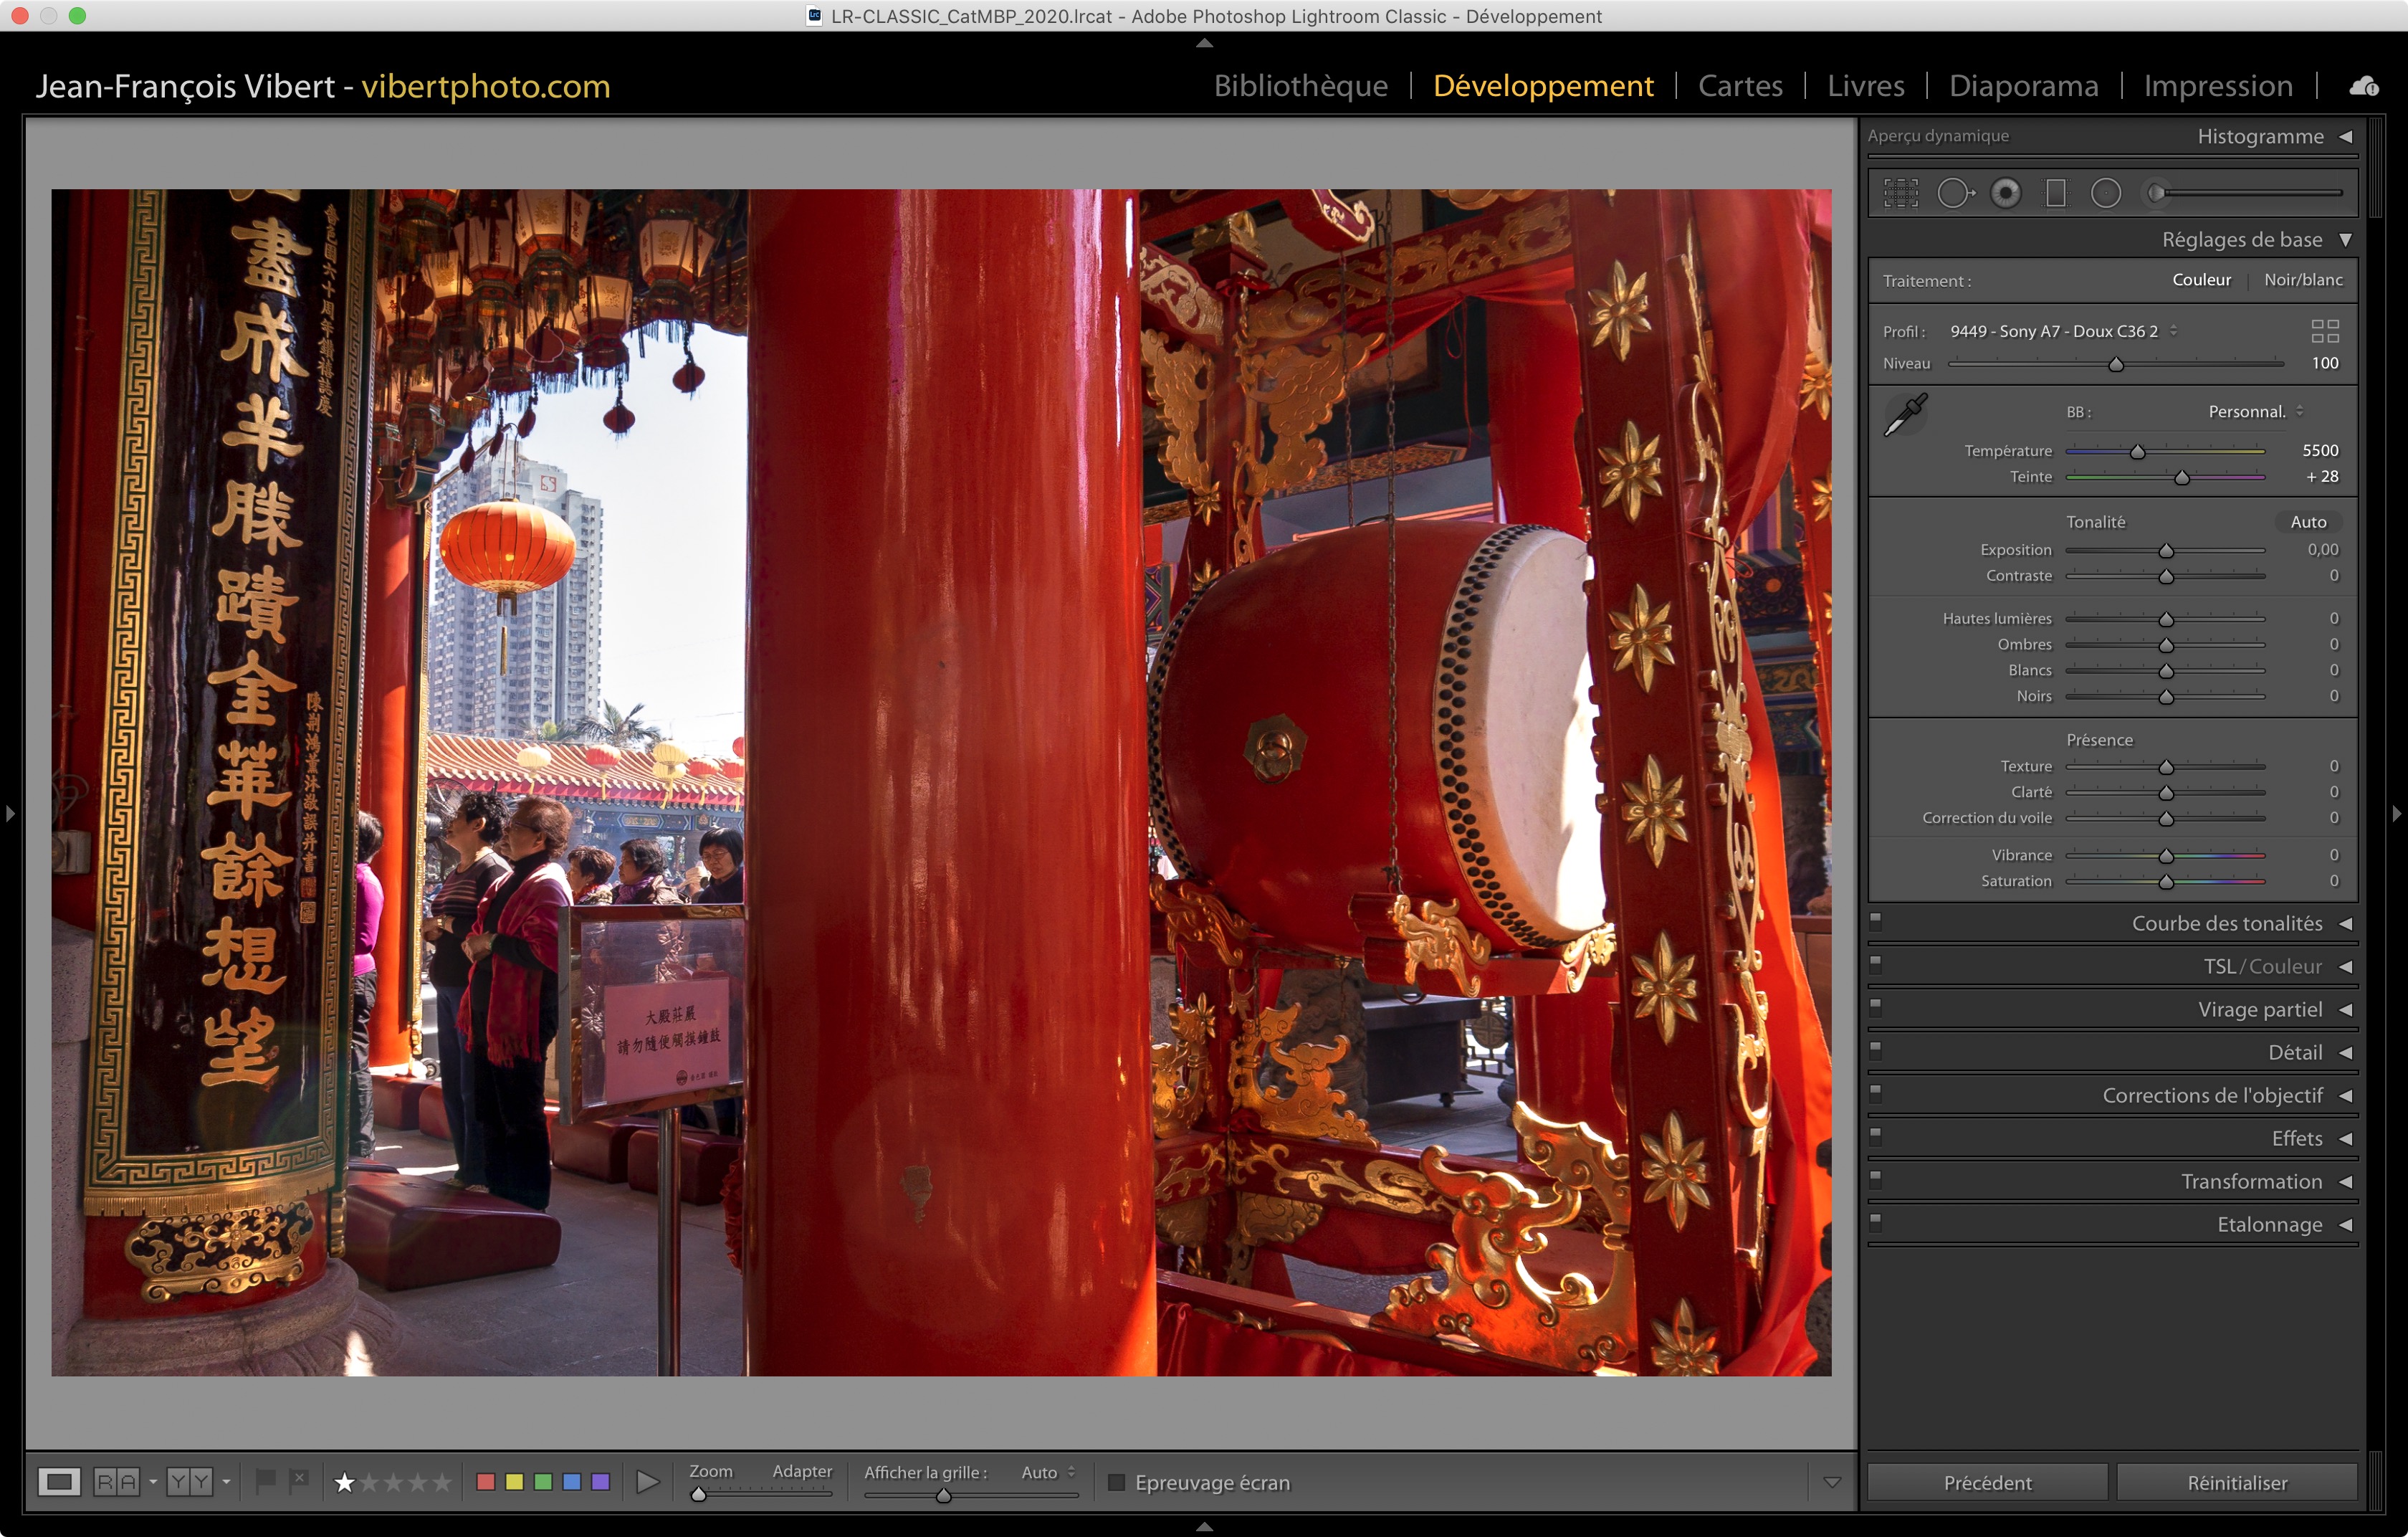
Task: Select the crop overlay tool
Action: click(x=1900, y=193)
